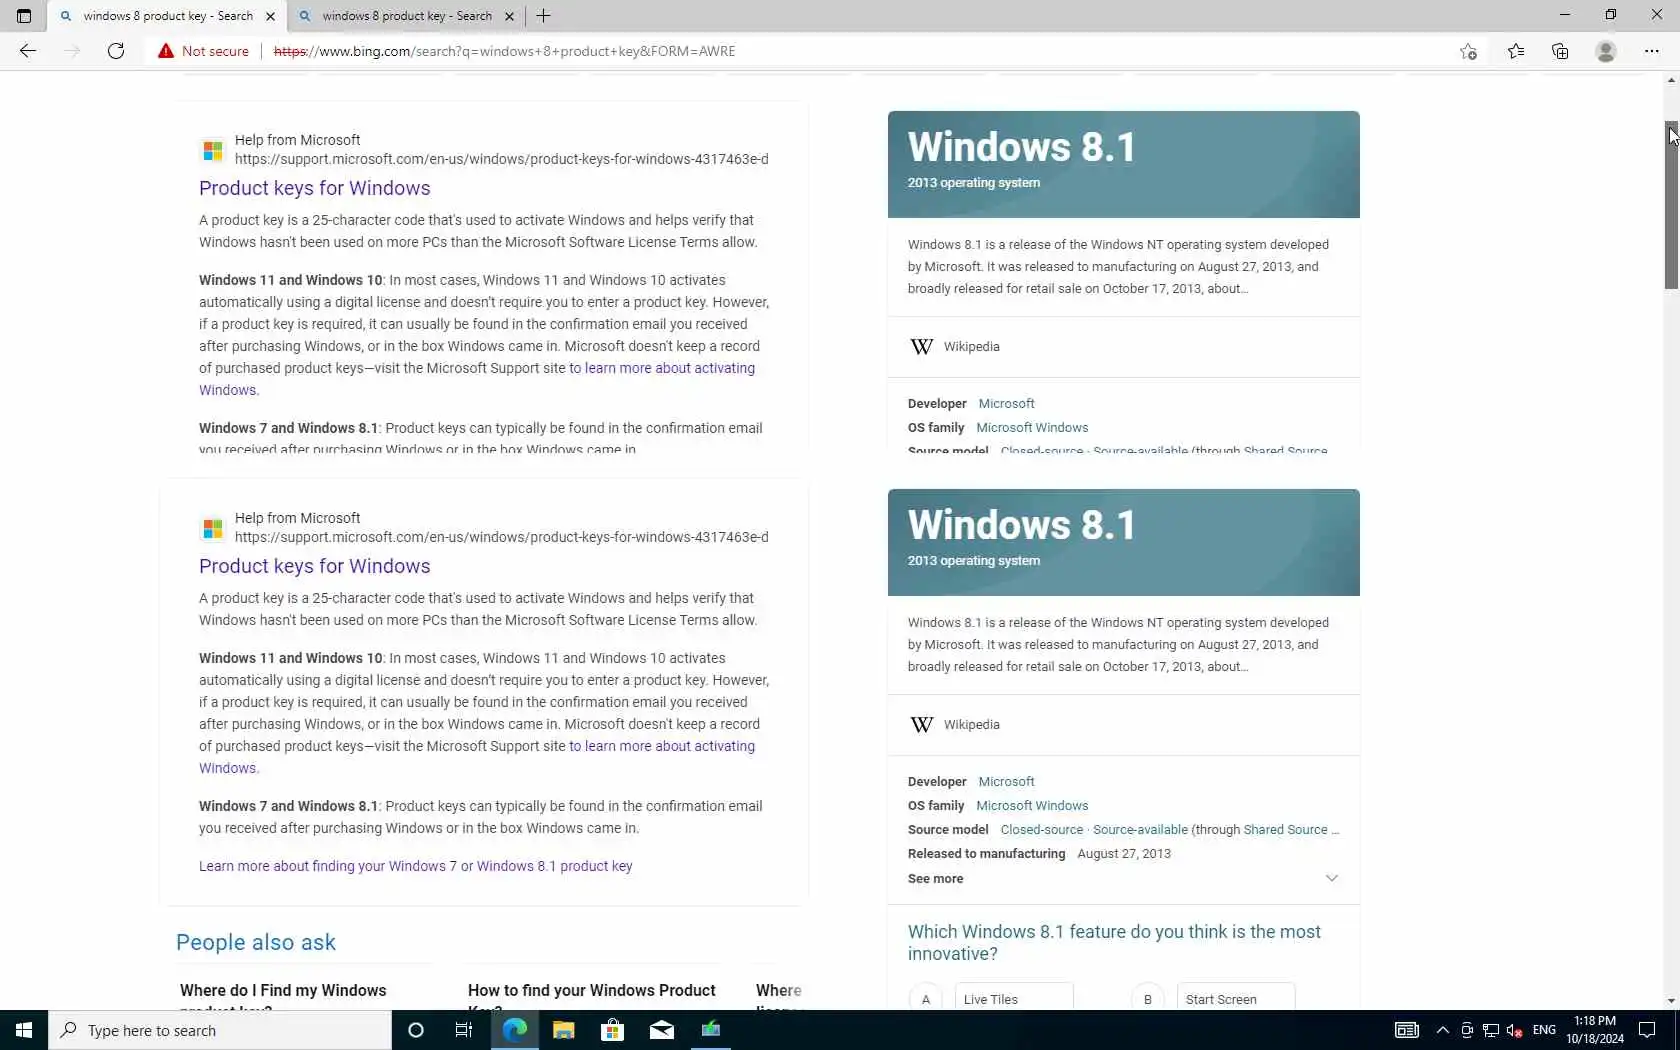Image resolution: width=1680 pixels, height=1050 pixels.
Task: Open the taskbar clock and date
Action: coord(1595,1030)
